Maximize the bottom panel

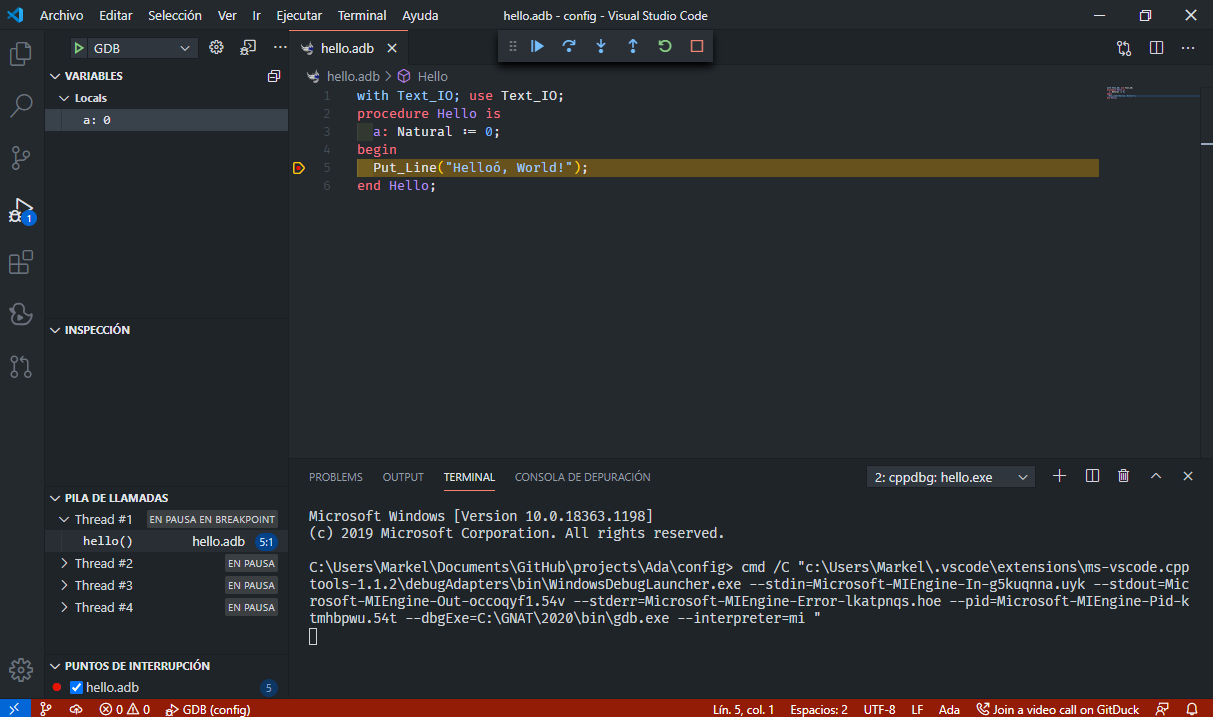click(1156, 476)
